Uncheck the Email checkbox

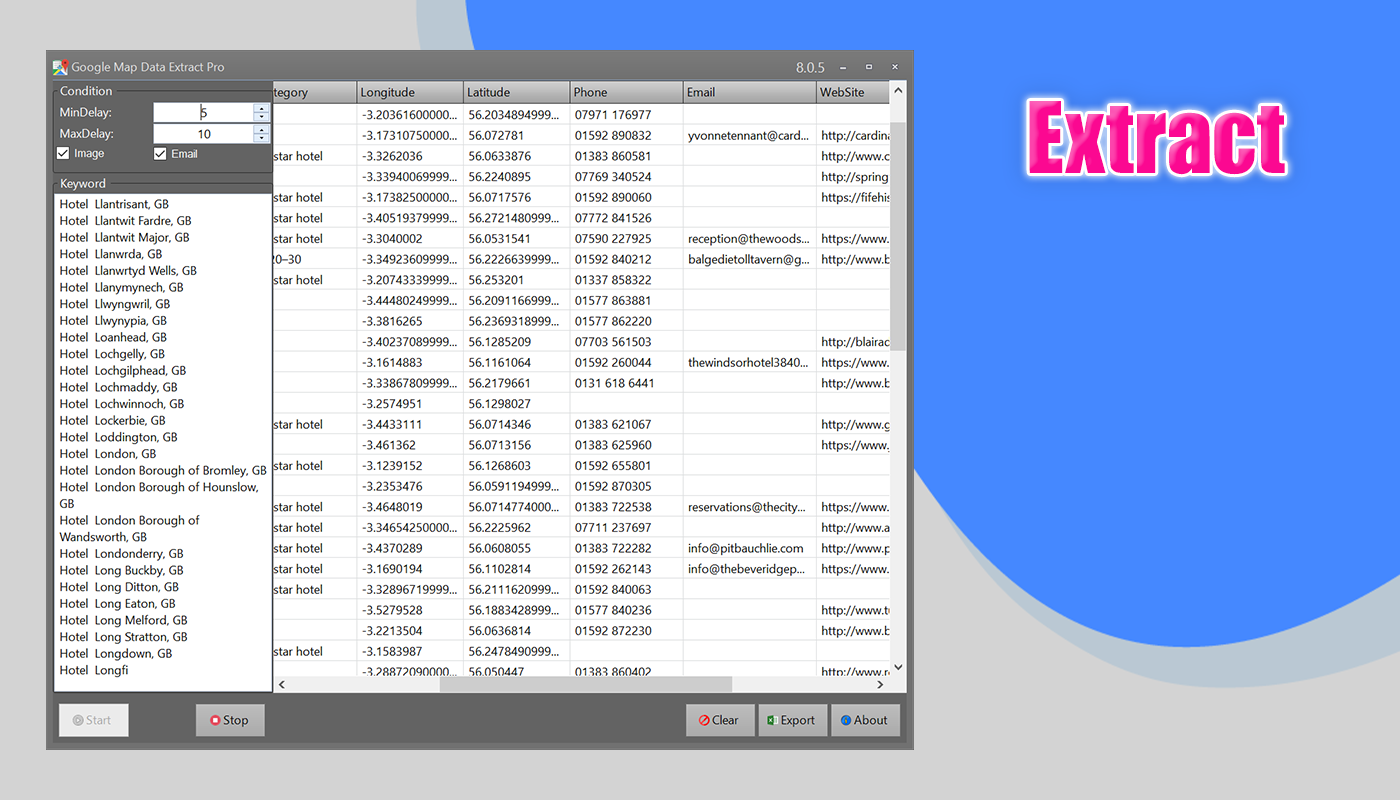[159, 153]
